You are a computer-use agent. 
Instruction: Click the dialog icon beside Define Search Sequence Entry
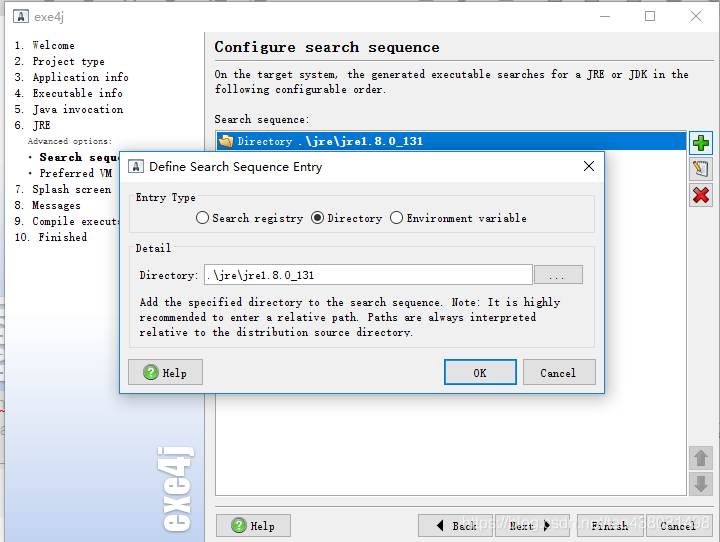click(x=135, y=166)
